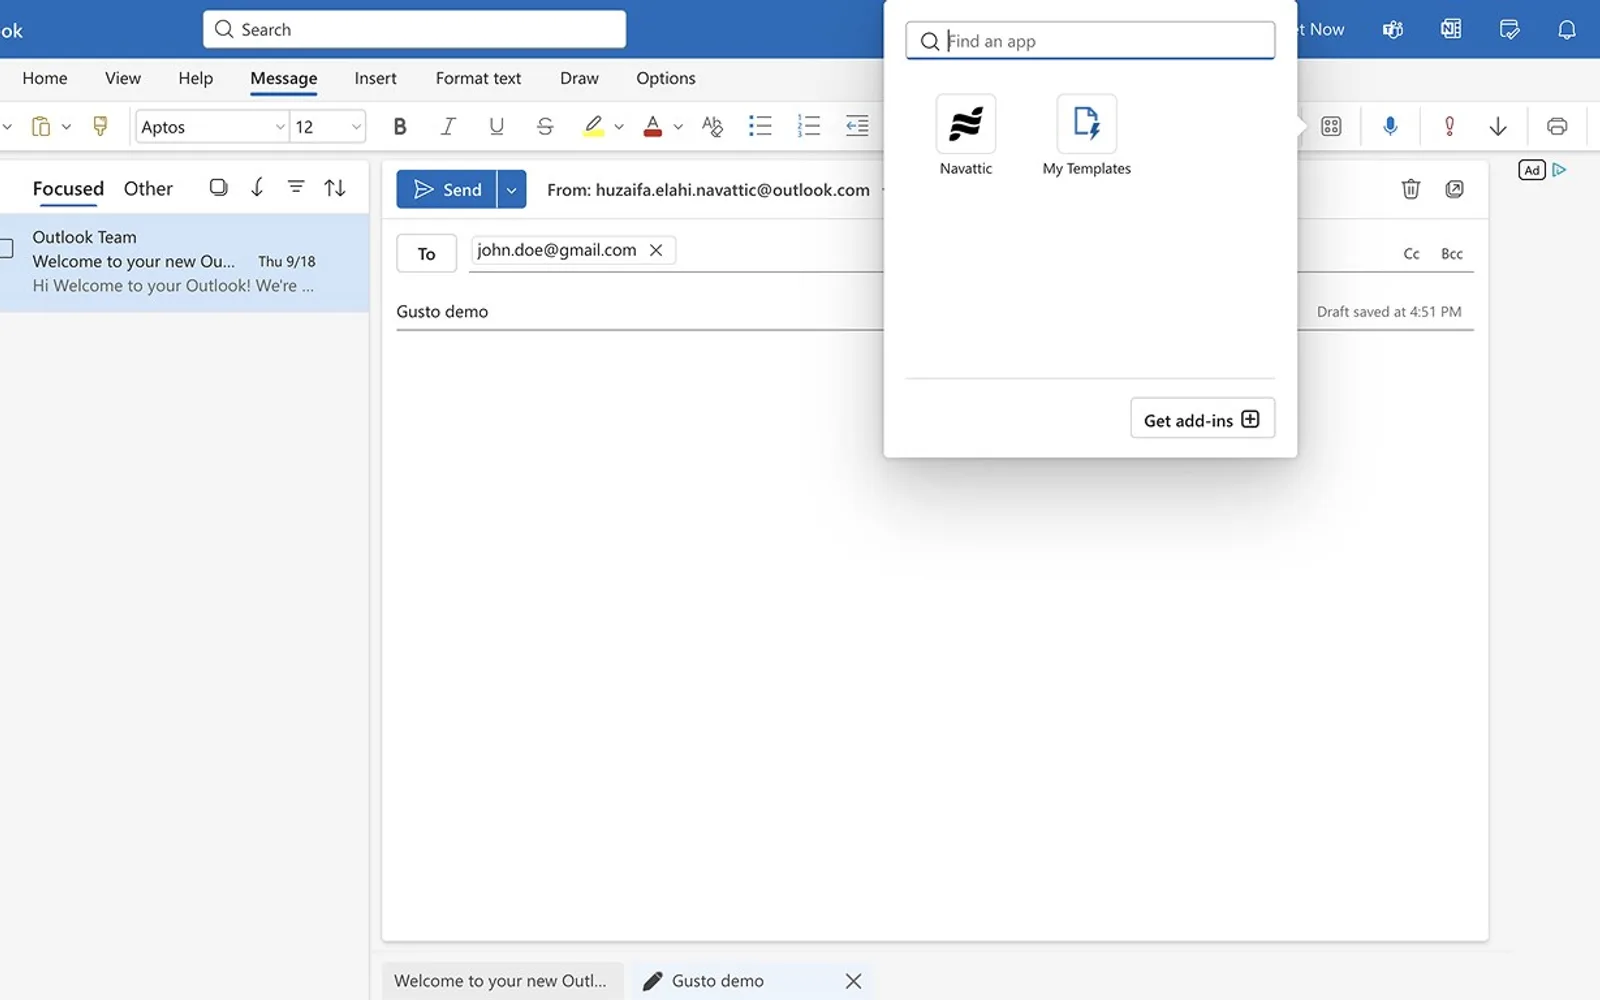This screenshot has width=1600, height=1000.
Task: Insert a bulleted list
Action: click(x=760, y=126)
